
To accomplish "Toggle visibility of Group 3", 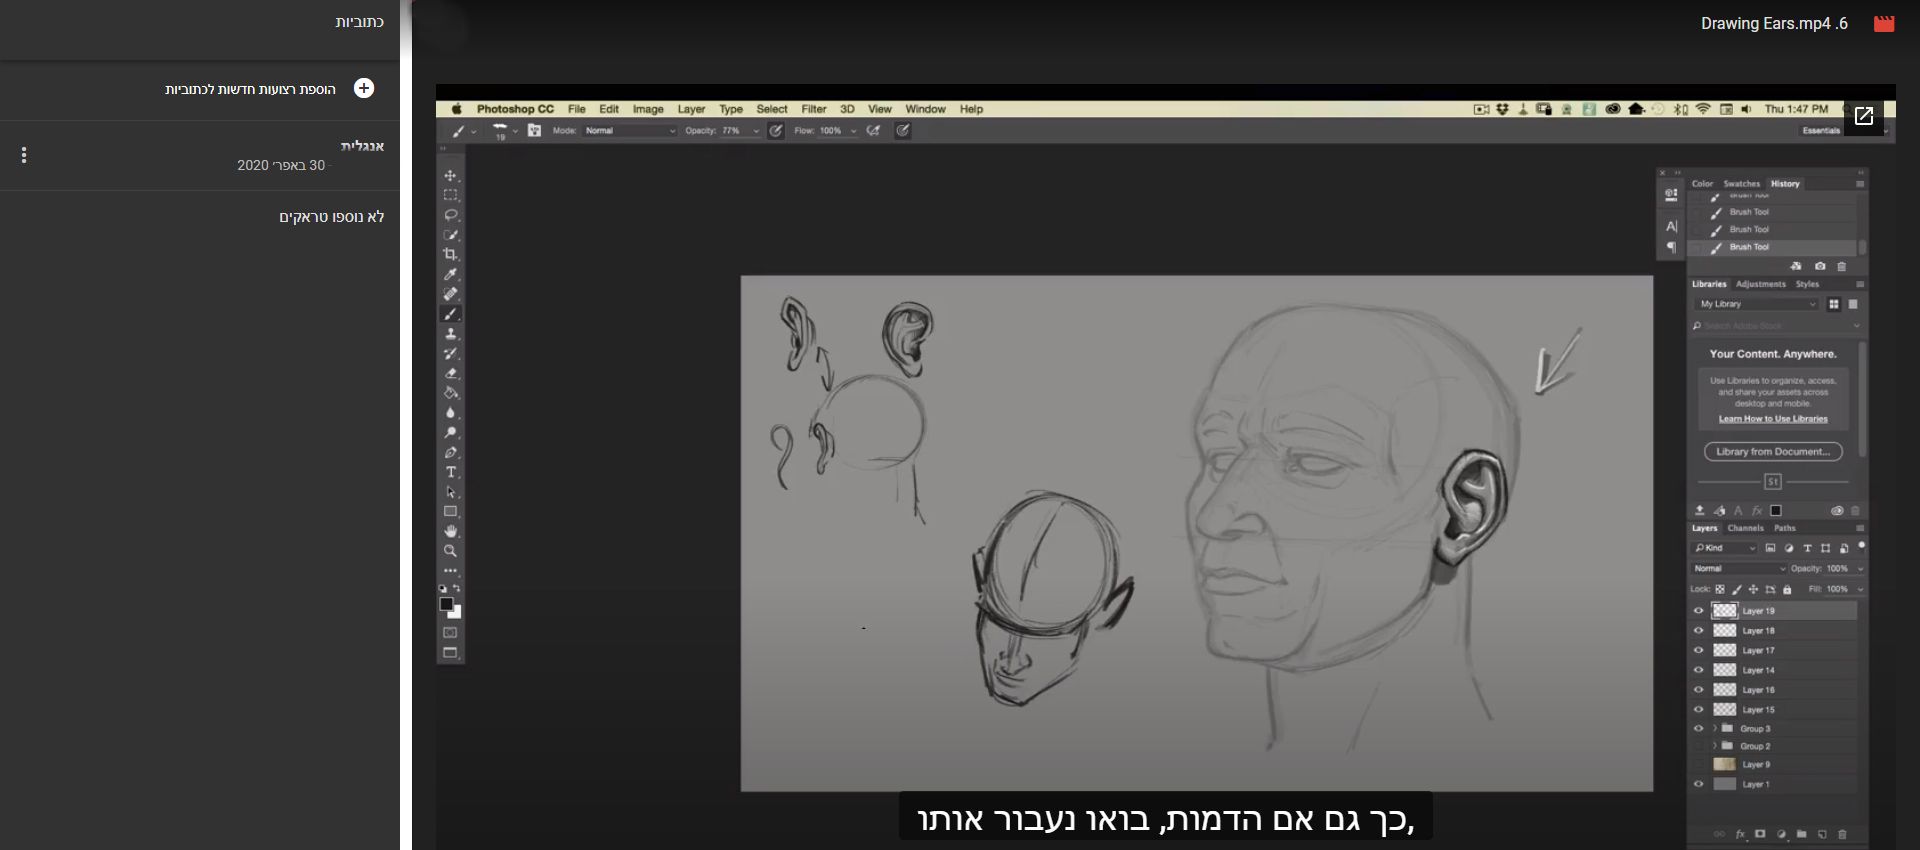I will (x=1698, y=728).
